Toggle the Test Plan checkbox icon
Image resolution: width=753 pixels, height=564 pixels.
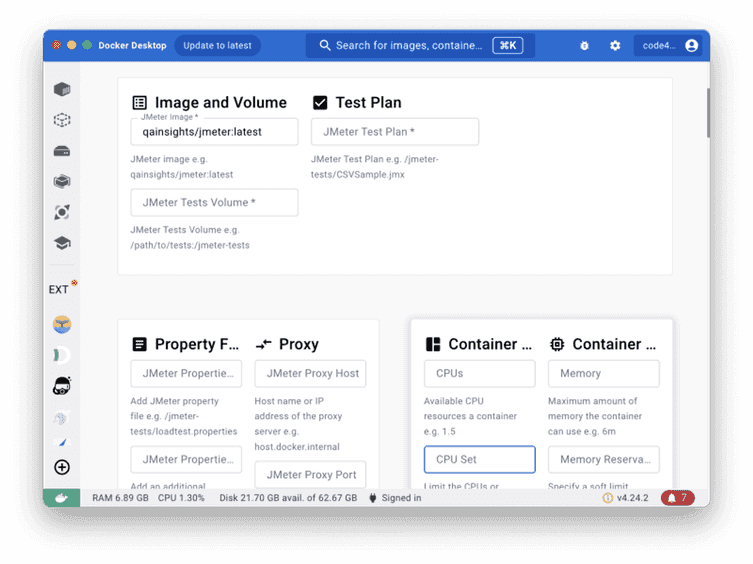coord(320,103)
